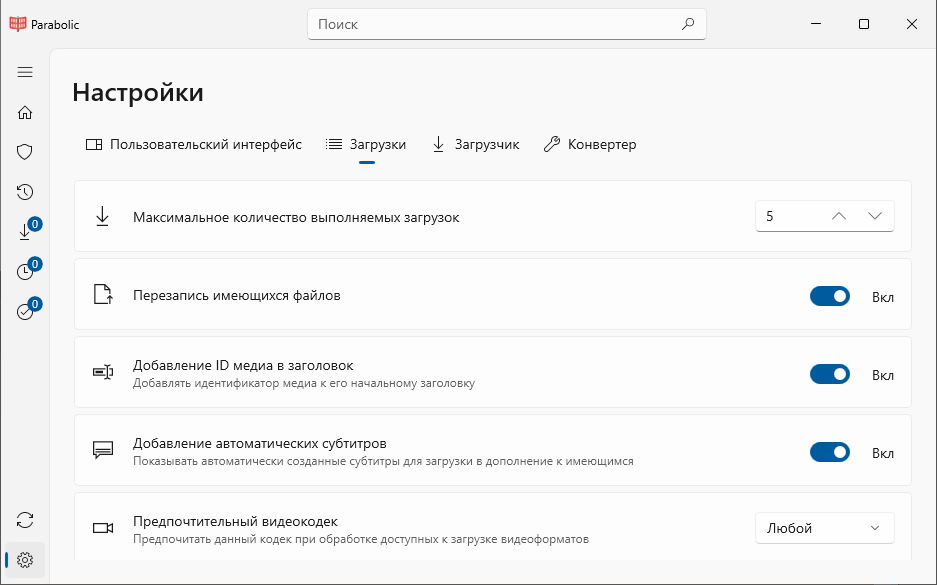Click the search magnifier icon

[x=688, y=24]
